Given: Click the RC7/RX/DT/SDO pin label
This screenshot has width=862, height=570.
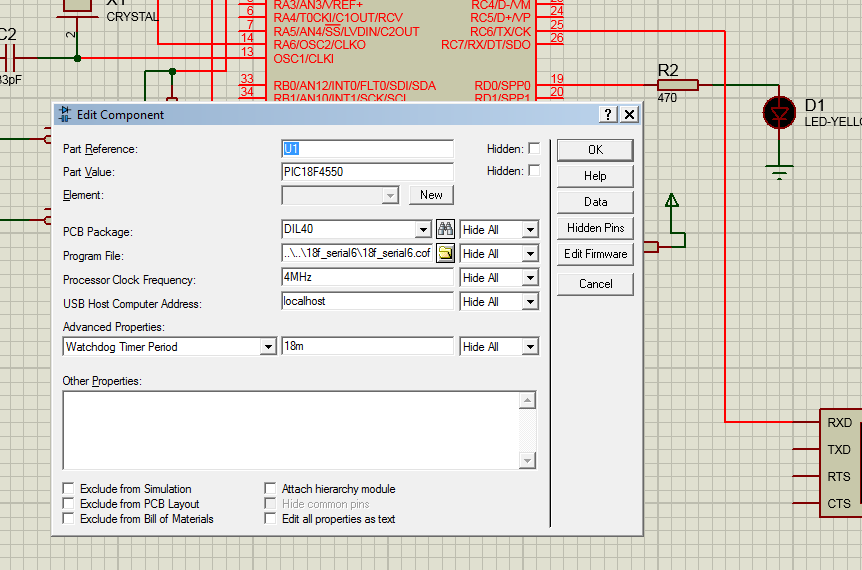Looking at the screenshot, I should point(485,45).
